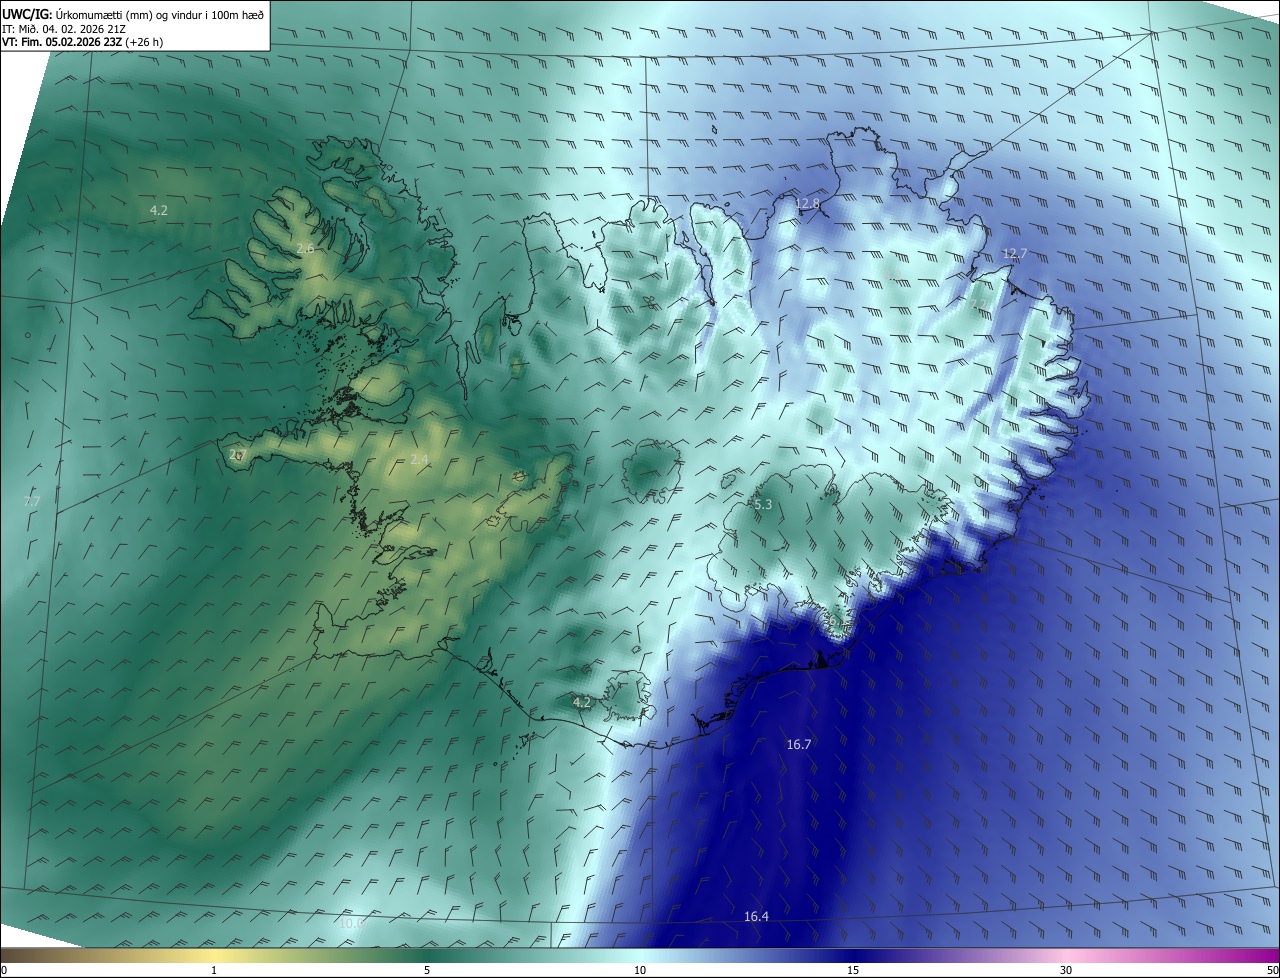Click the 10 tick on the color scale
The image size is (1280, 978).
(x=640, y=970)
